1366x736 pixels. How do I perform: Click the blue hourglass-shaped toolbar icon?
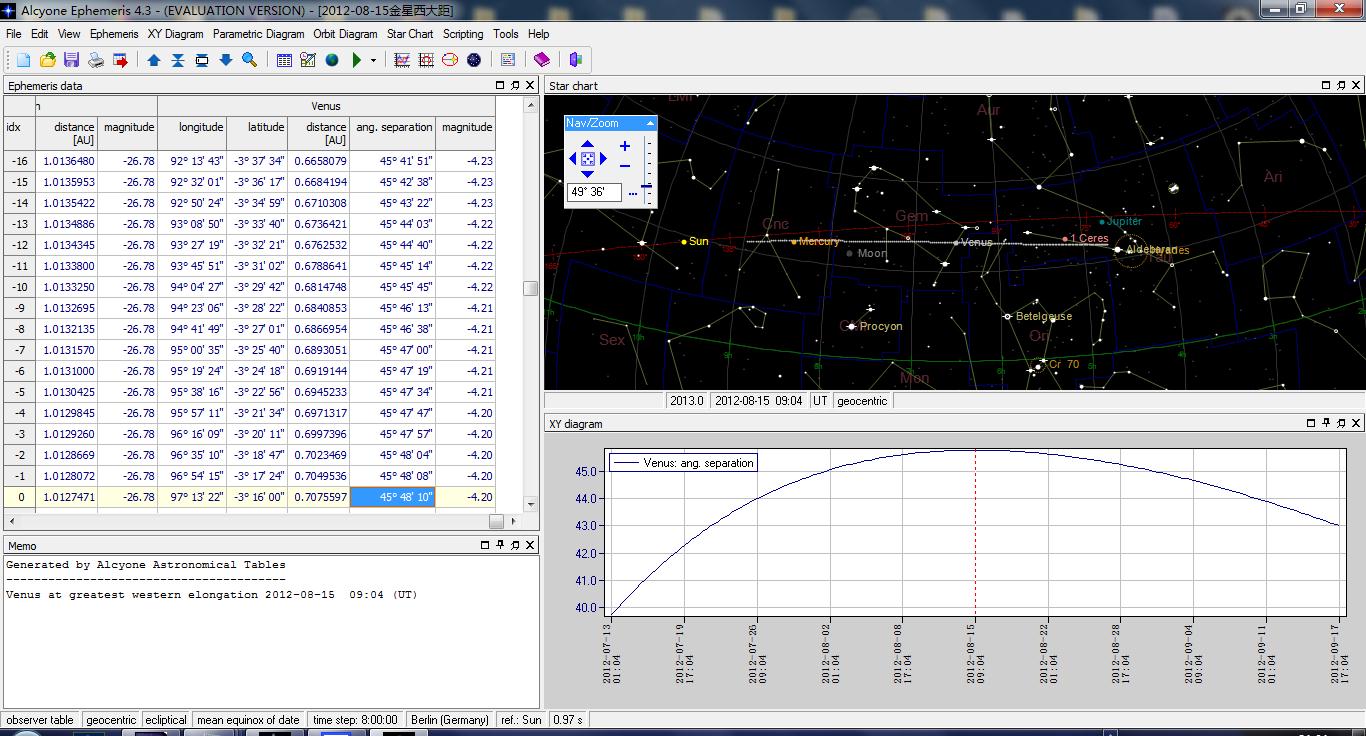tap(178, 60)
